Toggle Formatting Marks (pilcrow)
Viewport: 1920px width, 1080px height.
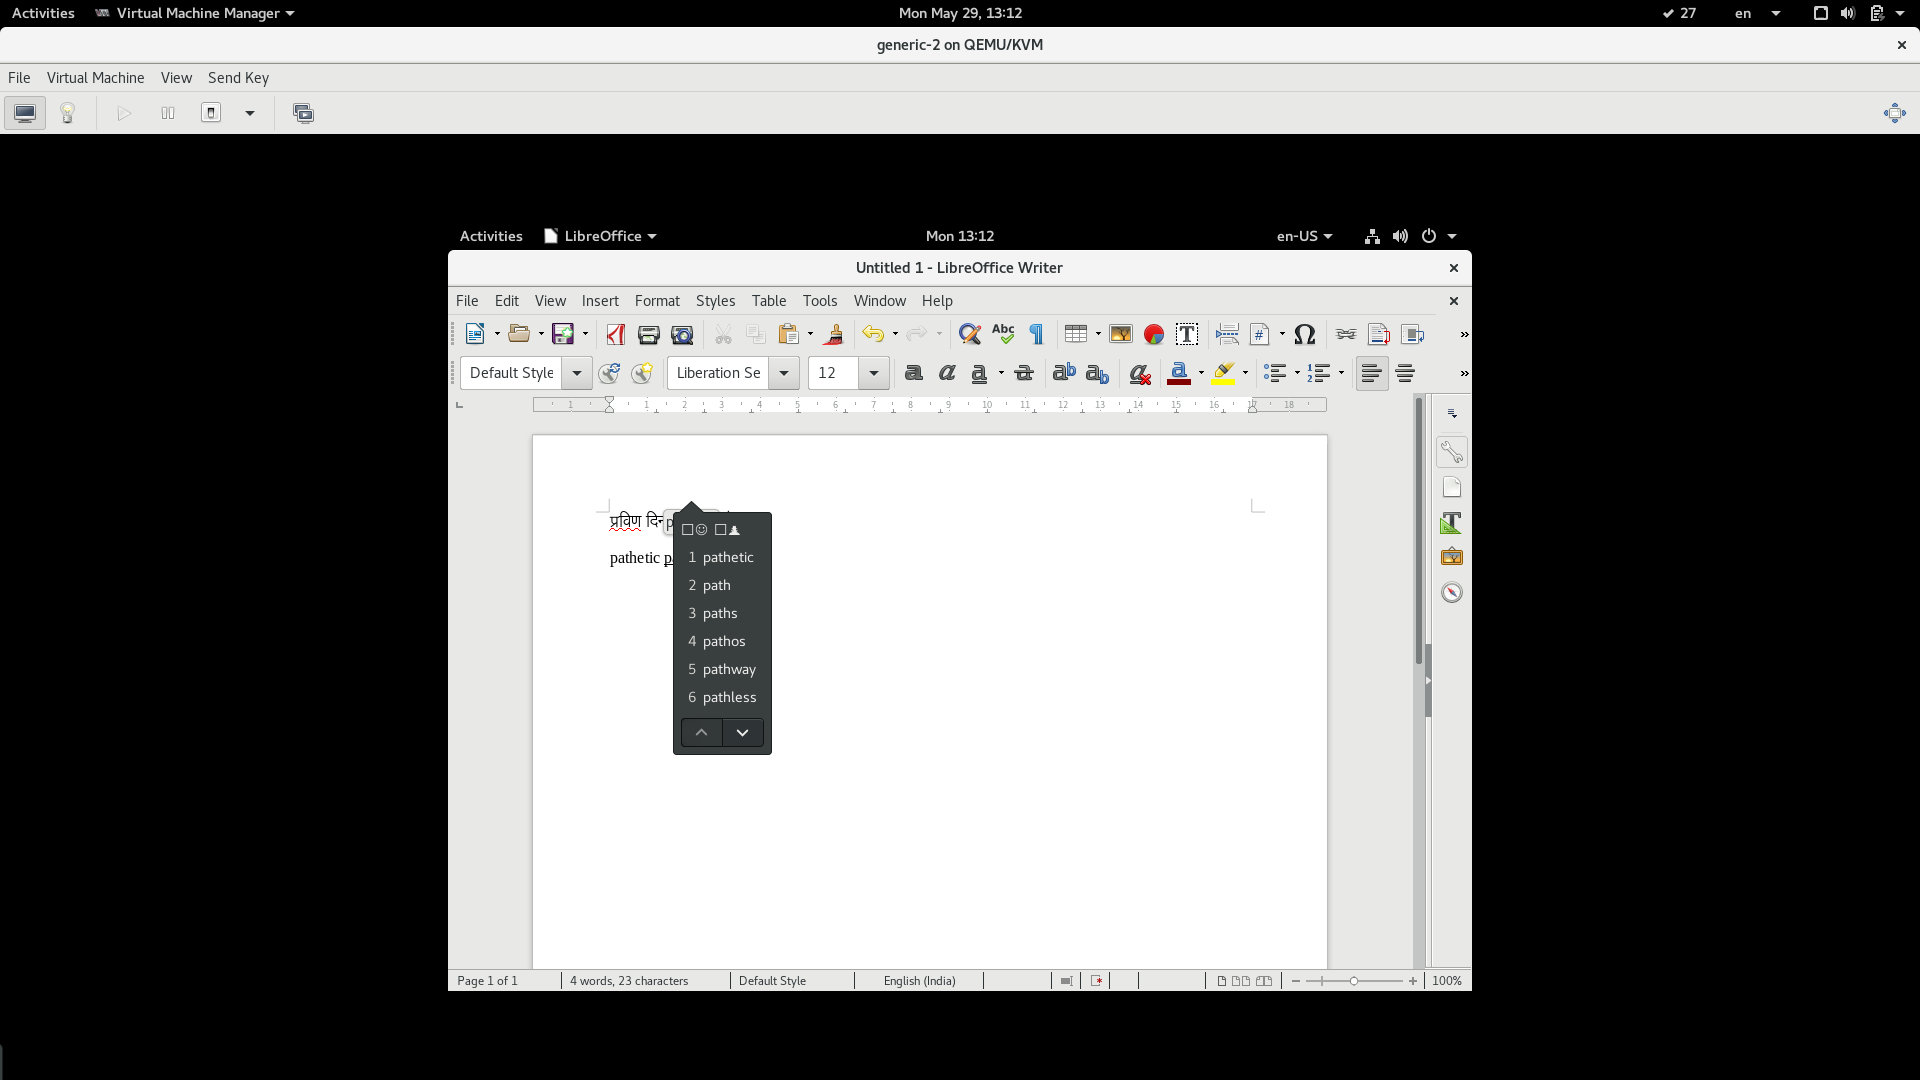point(1037,334)
